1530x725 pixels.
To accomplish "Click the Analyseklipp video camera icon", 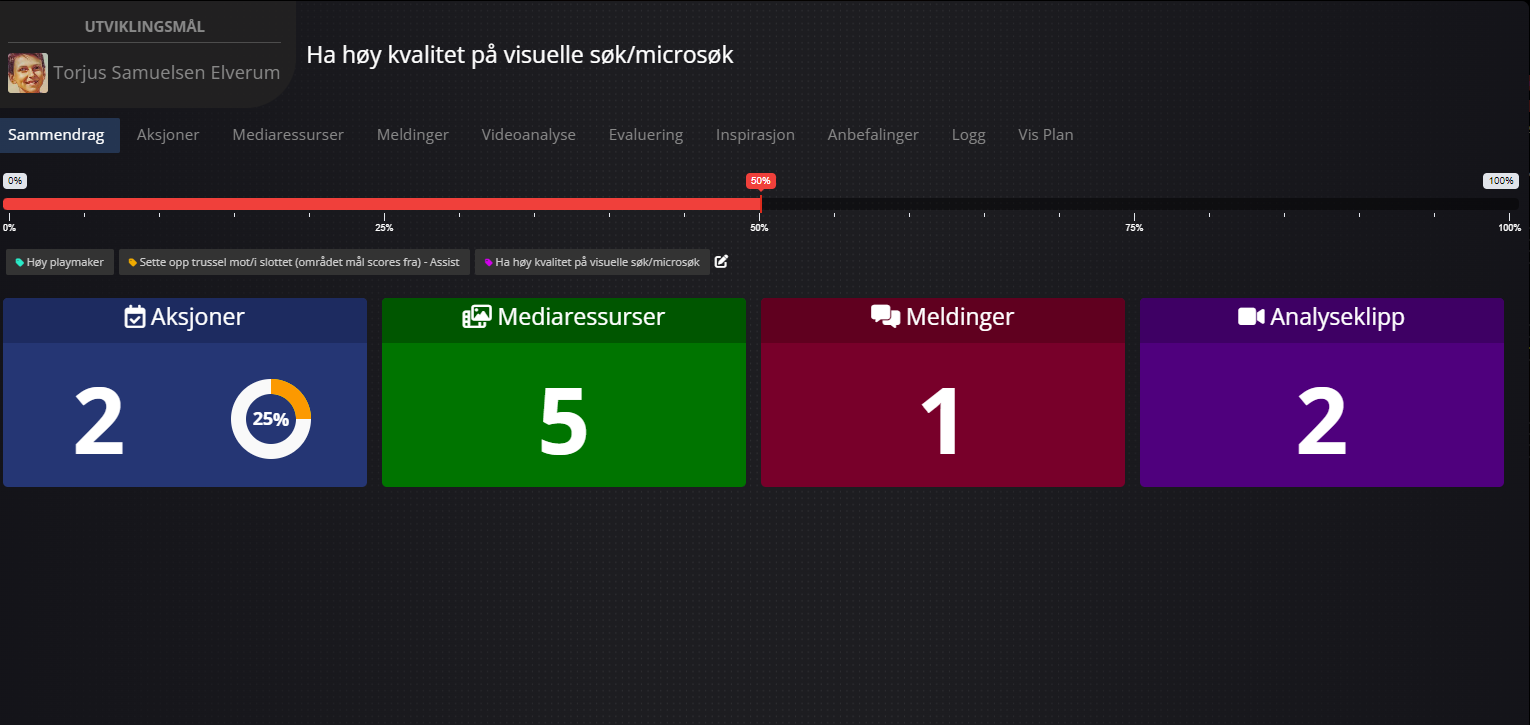I will coord(1251,317).
